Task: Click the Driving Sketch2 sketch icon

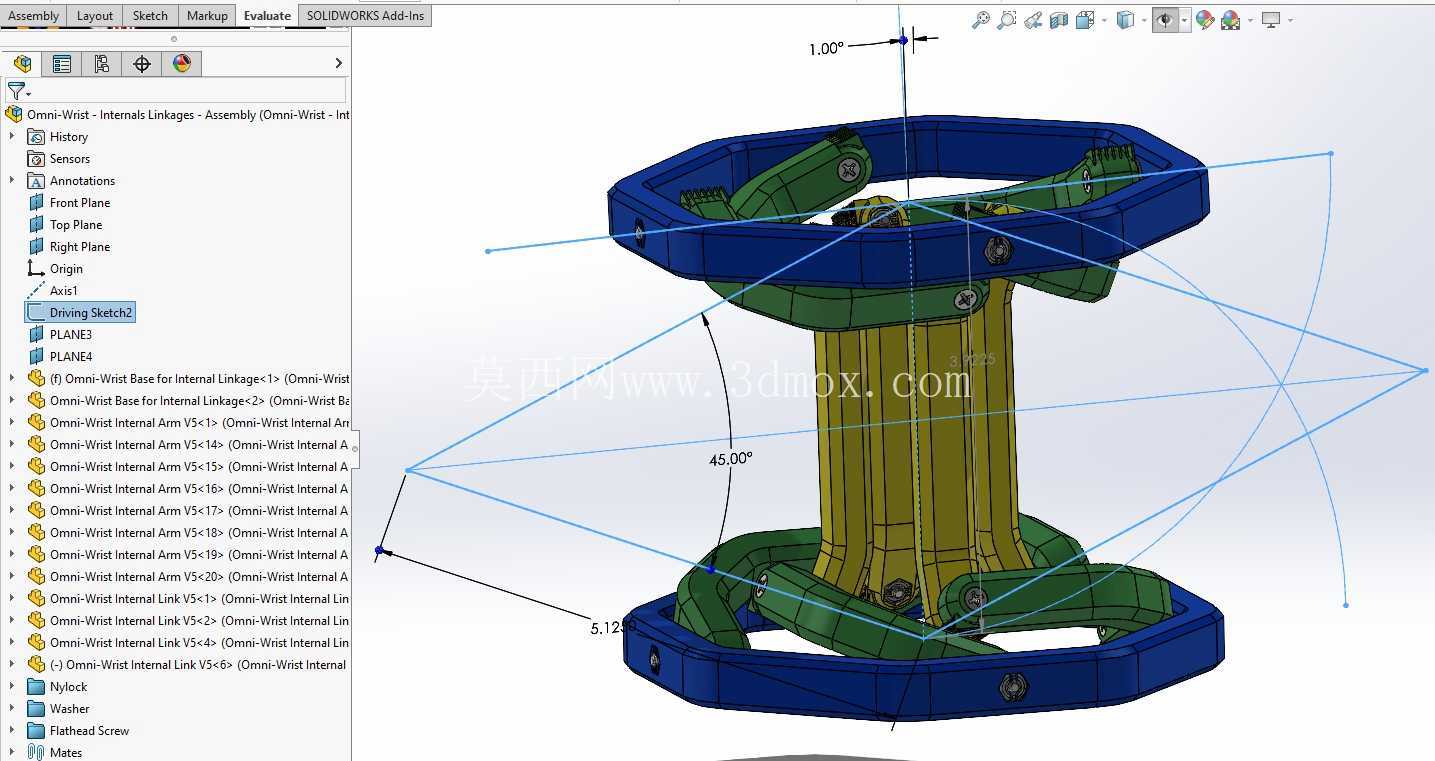Action: pos(36,313)
